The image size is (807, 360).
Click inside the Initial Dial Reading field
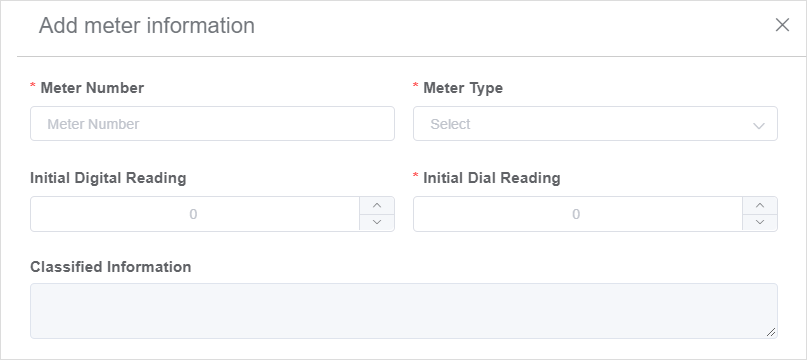click(577, 214)
